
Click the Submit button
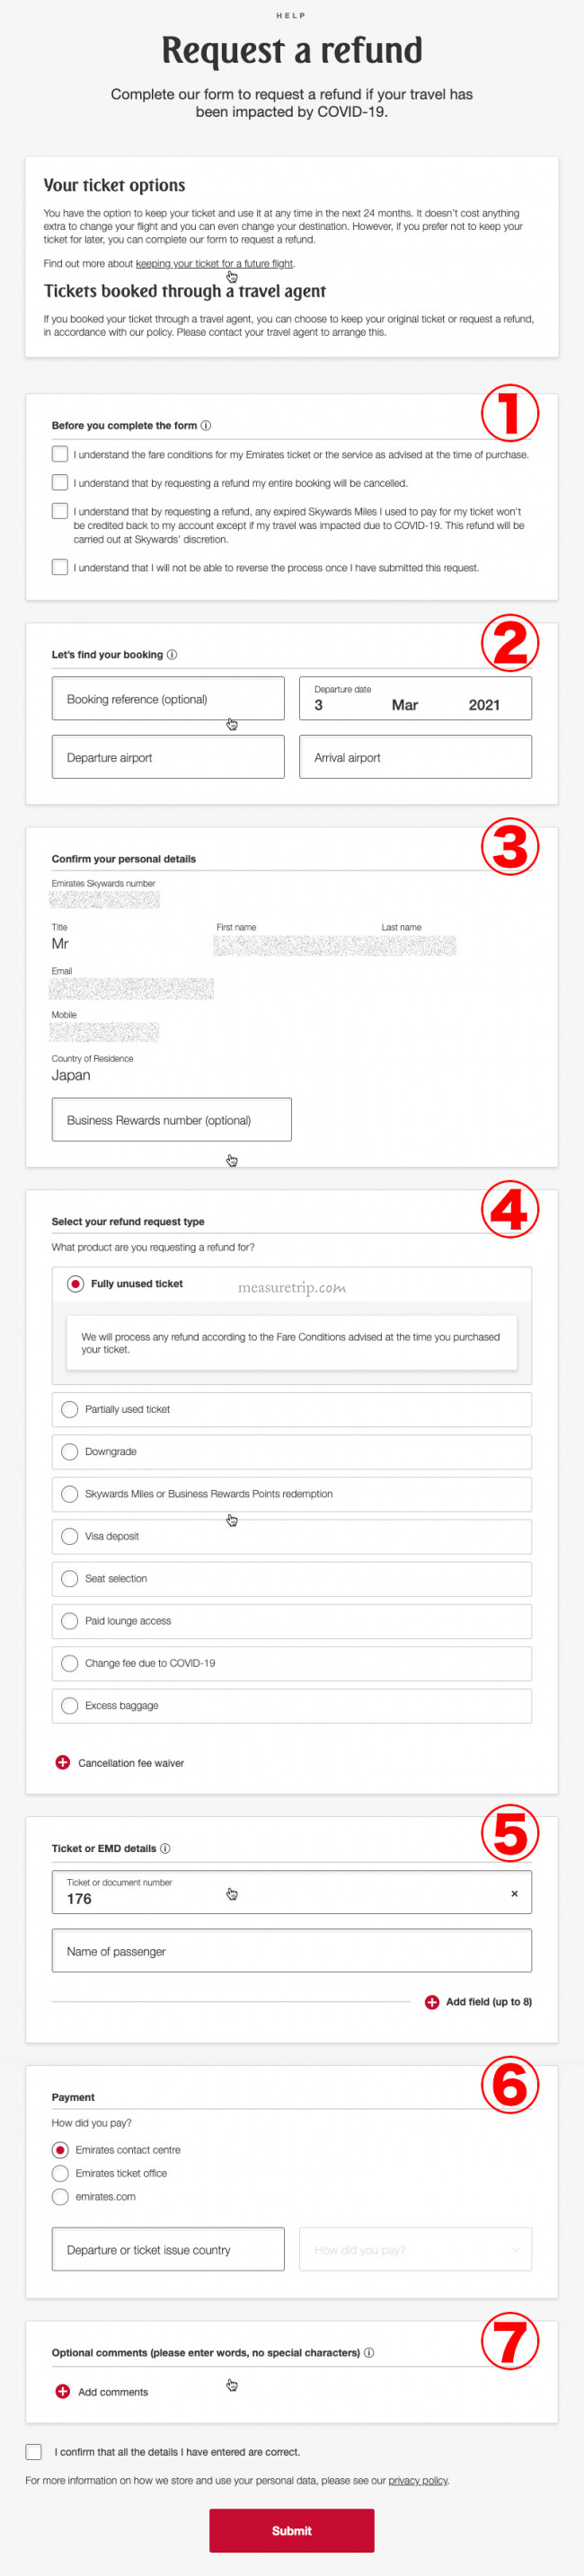[x=291, y=2530]
